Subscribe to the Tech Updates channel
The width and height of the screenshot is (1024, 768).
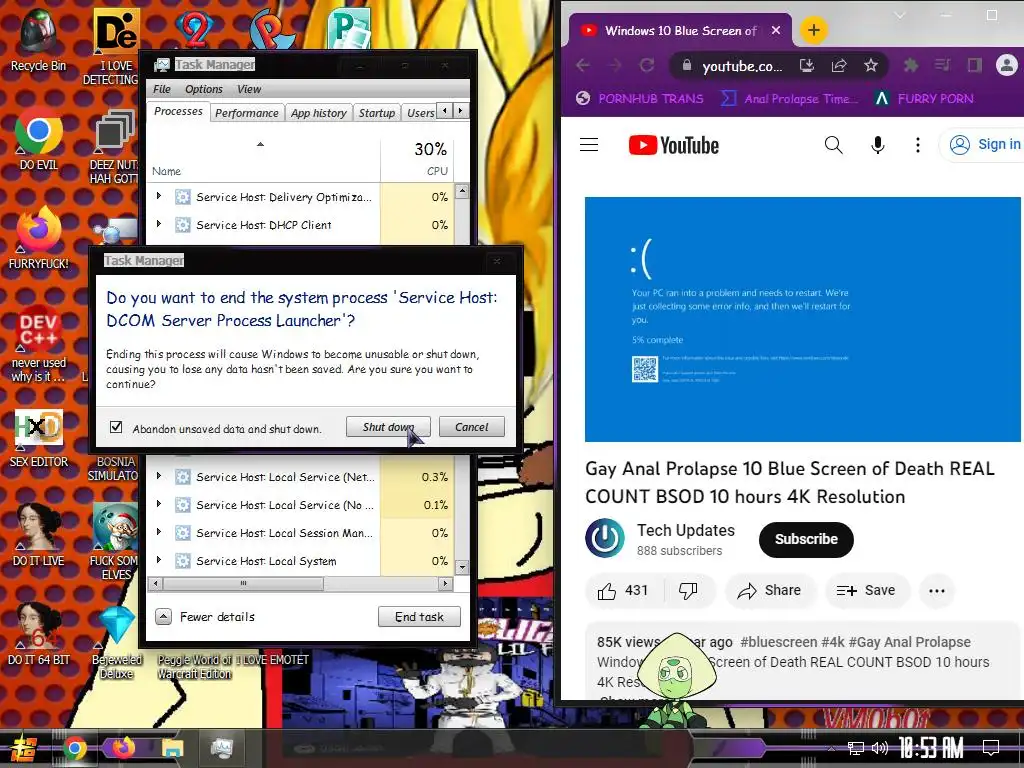(806, 539)
